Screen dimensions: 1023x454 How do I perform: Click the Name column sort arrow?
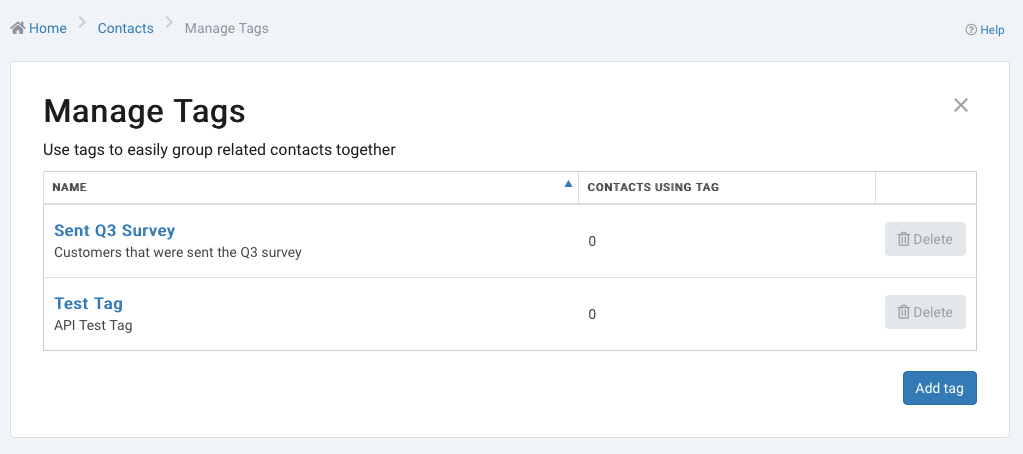click(568, 184)
